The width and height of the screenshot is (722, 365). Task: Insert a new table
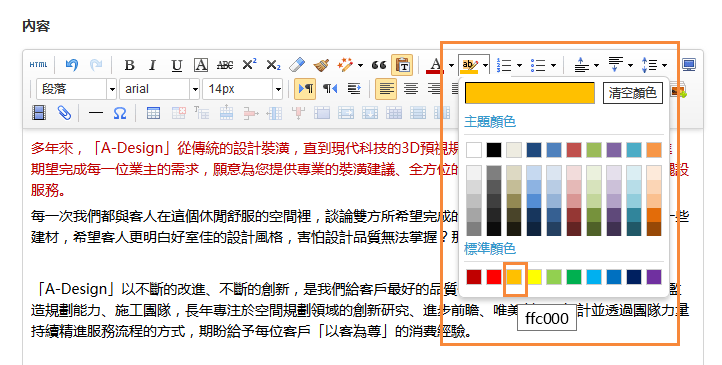153,113
